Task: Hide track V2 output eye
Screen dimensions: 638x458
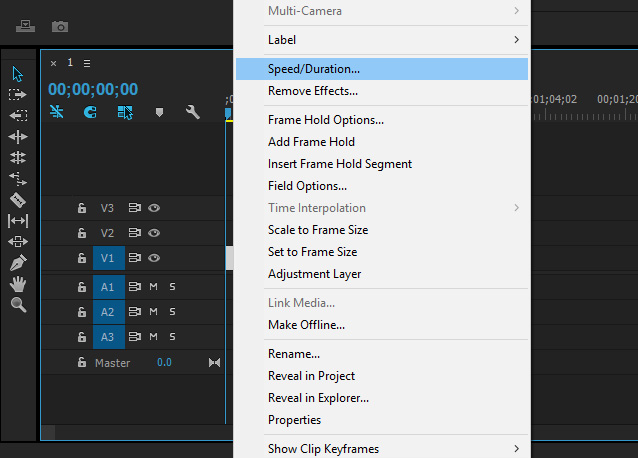Action: pyautogui.click(x=154, y=233)
